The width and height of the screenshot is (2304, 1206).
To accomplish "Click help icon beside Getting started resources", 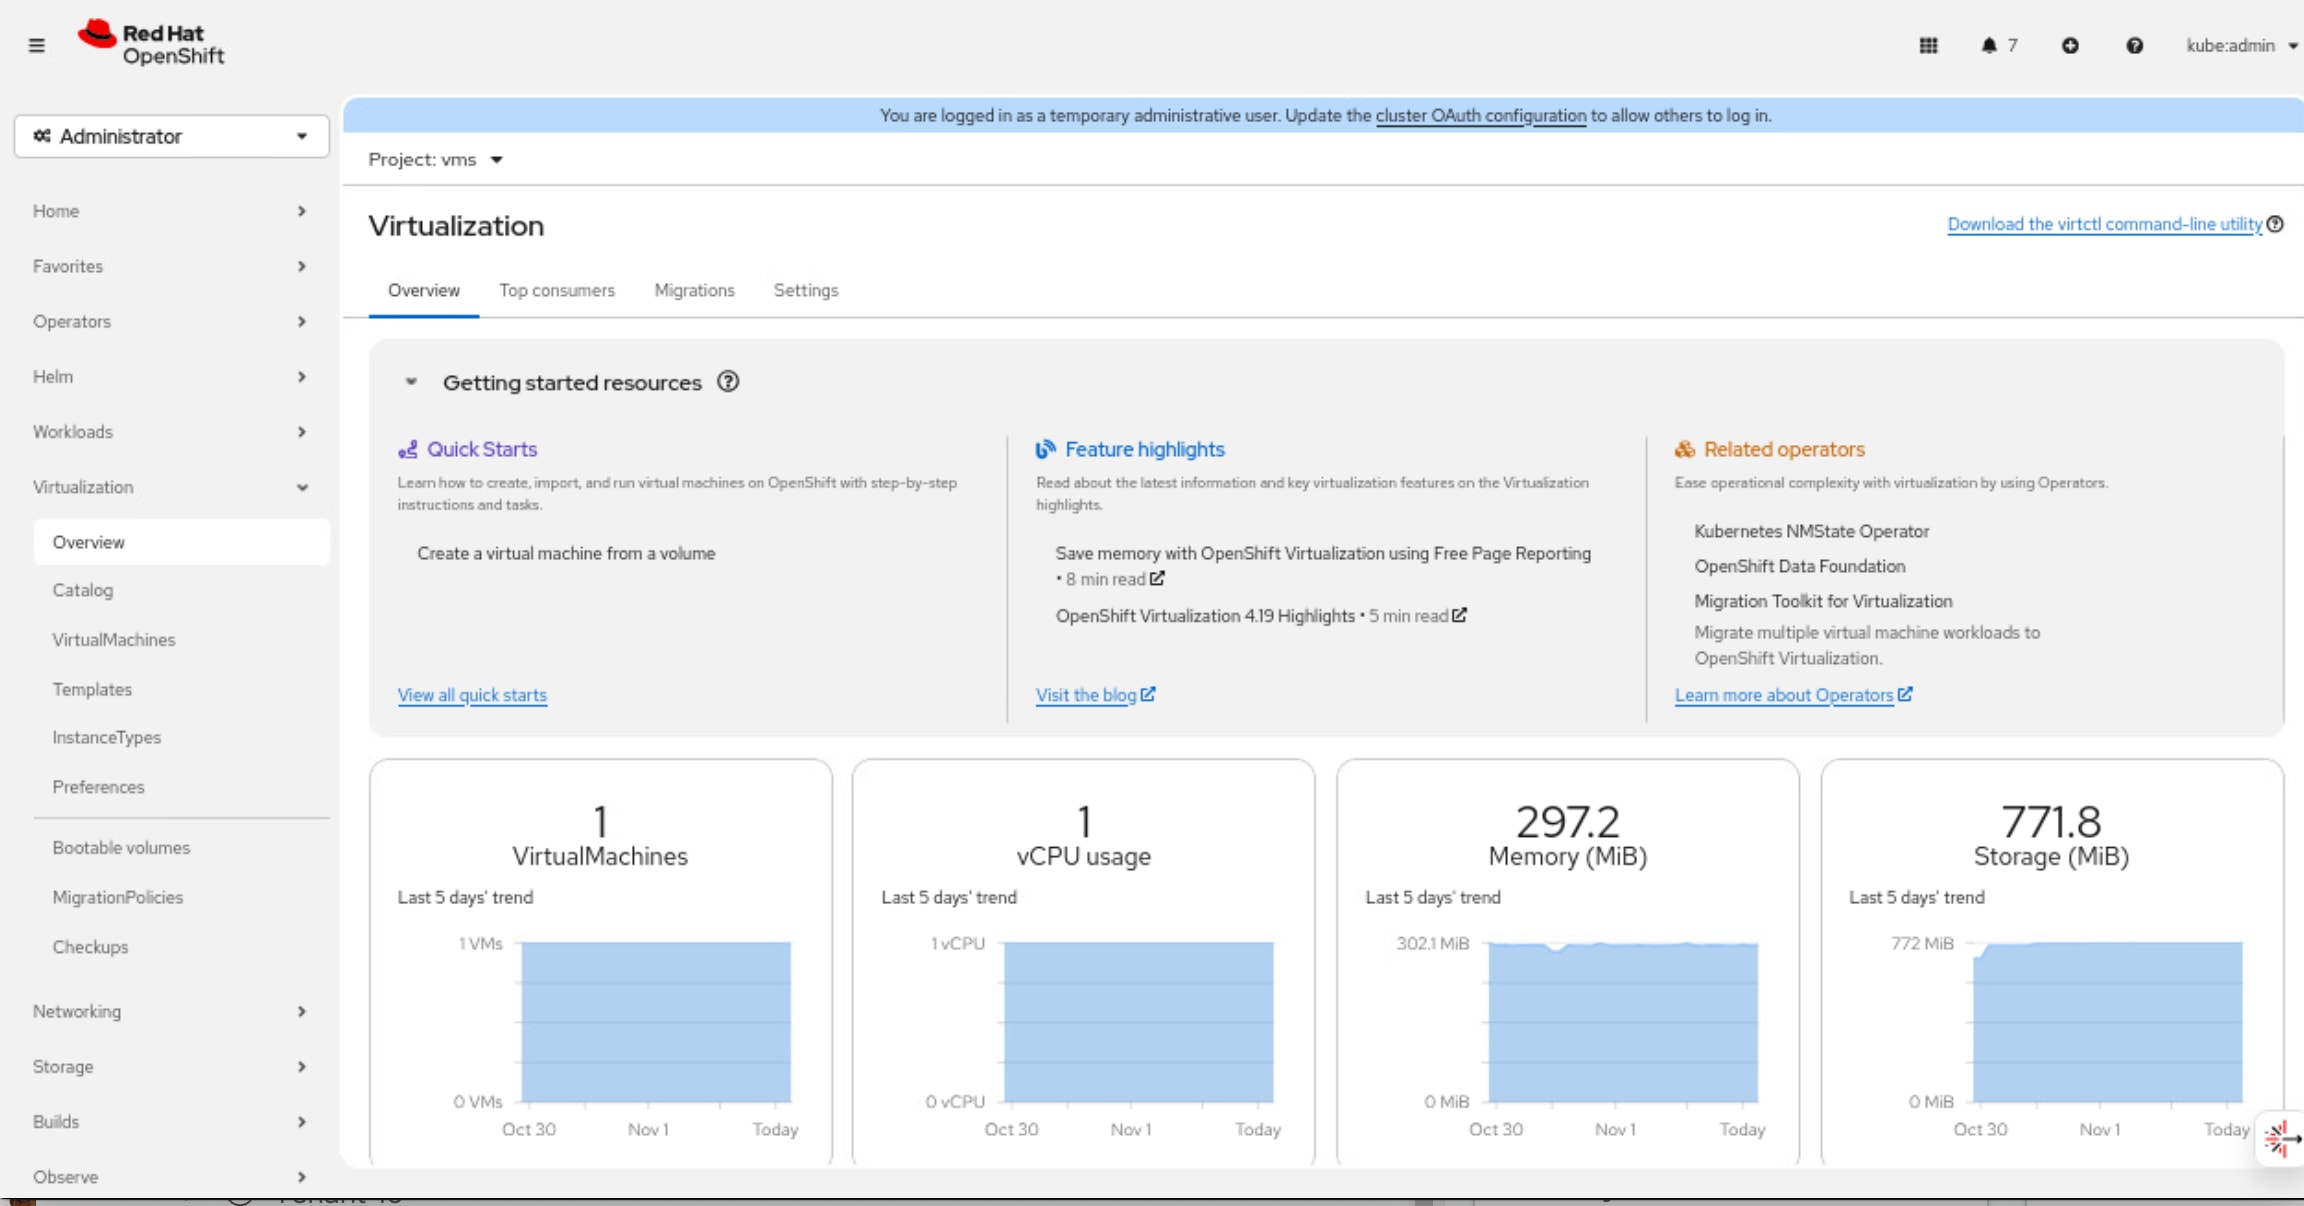I will tap(728, 382).
